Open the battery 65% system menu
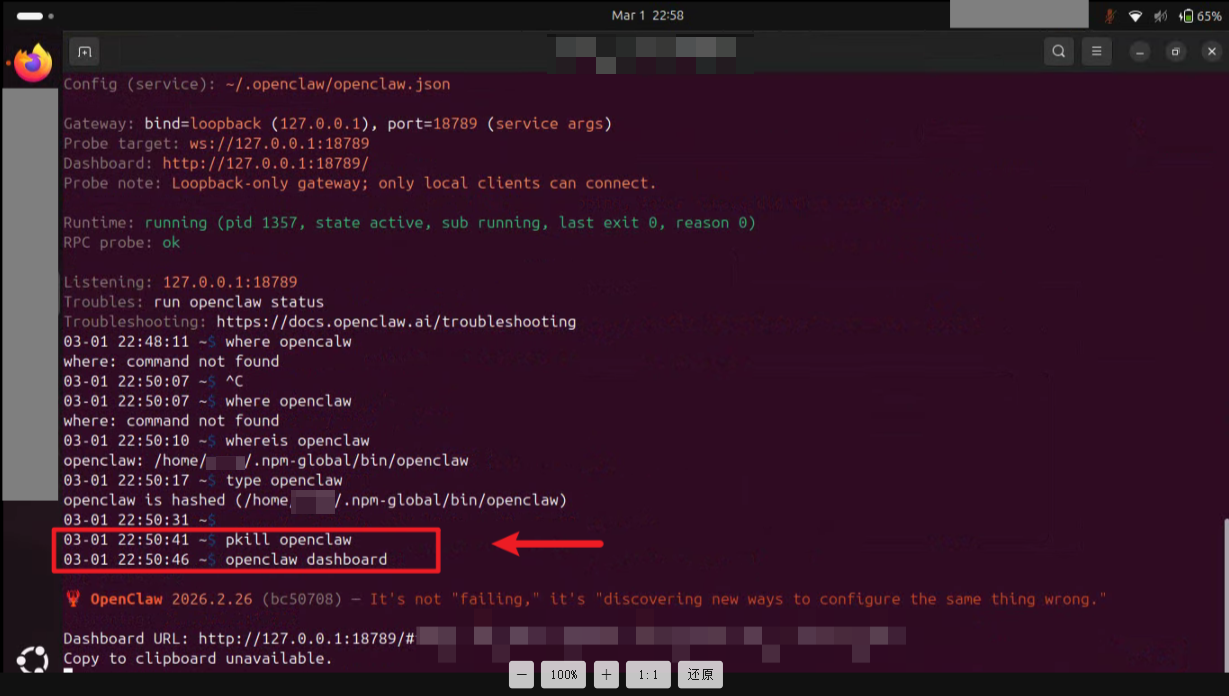The width and height of the screenshot is (1229, 696). click(1201, 16)
